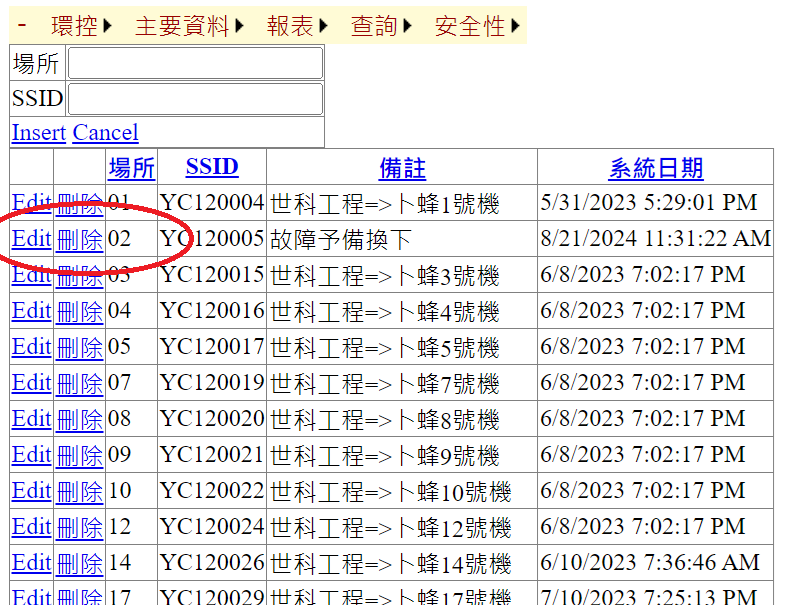Click the minus icon left of 環控
The height and width of the screenshot is (605, 792).
(x=23, y=26)
